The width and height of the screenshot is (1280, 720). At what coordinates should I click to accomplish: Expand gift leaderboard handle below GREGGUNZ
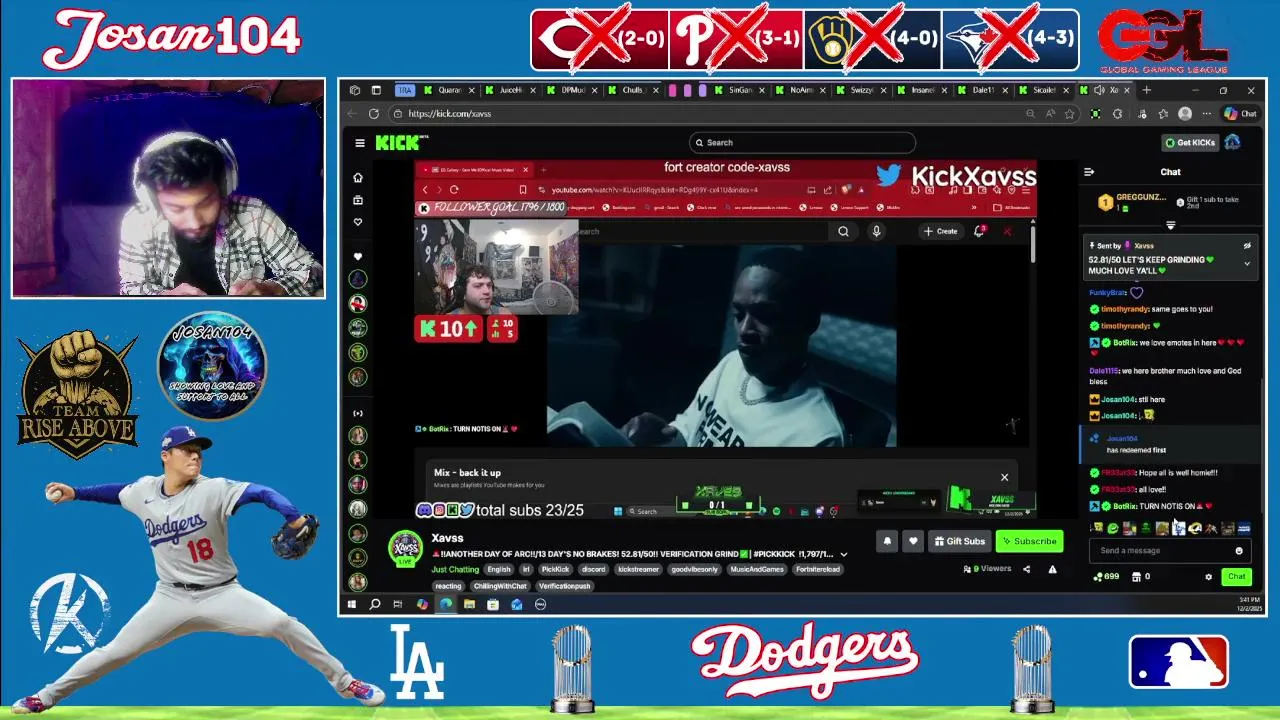(x=1170, y=226)
